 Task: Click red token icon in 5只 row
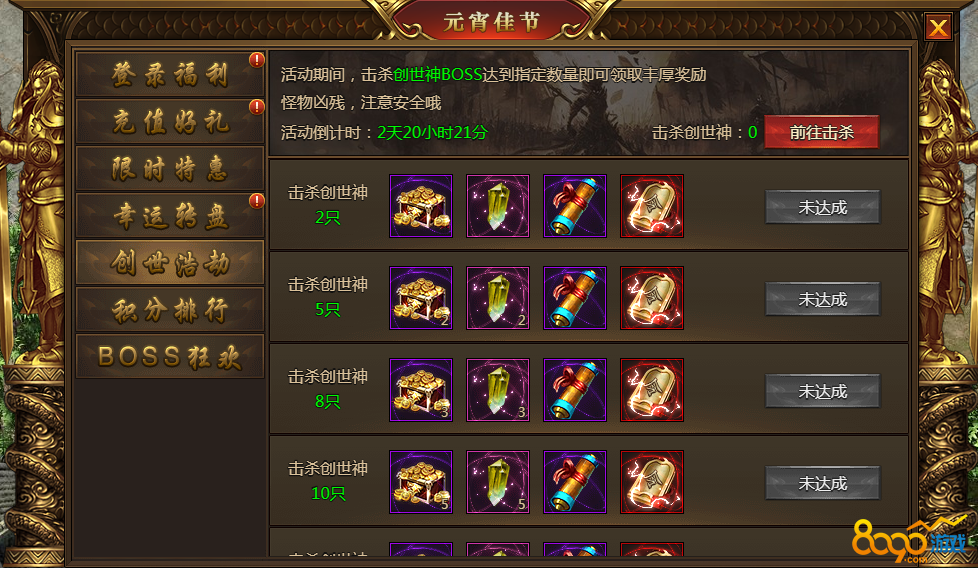tap(652, 298)
